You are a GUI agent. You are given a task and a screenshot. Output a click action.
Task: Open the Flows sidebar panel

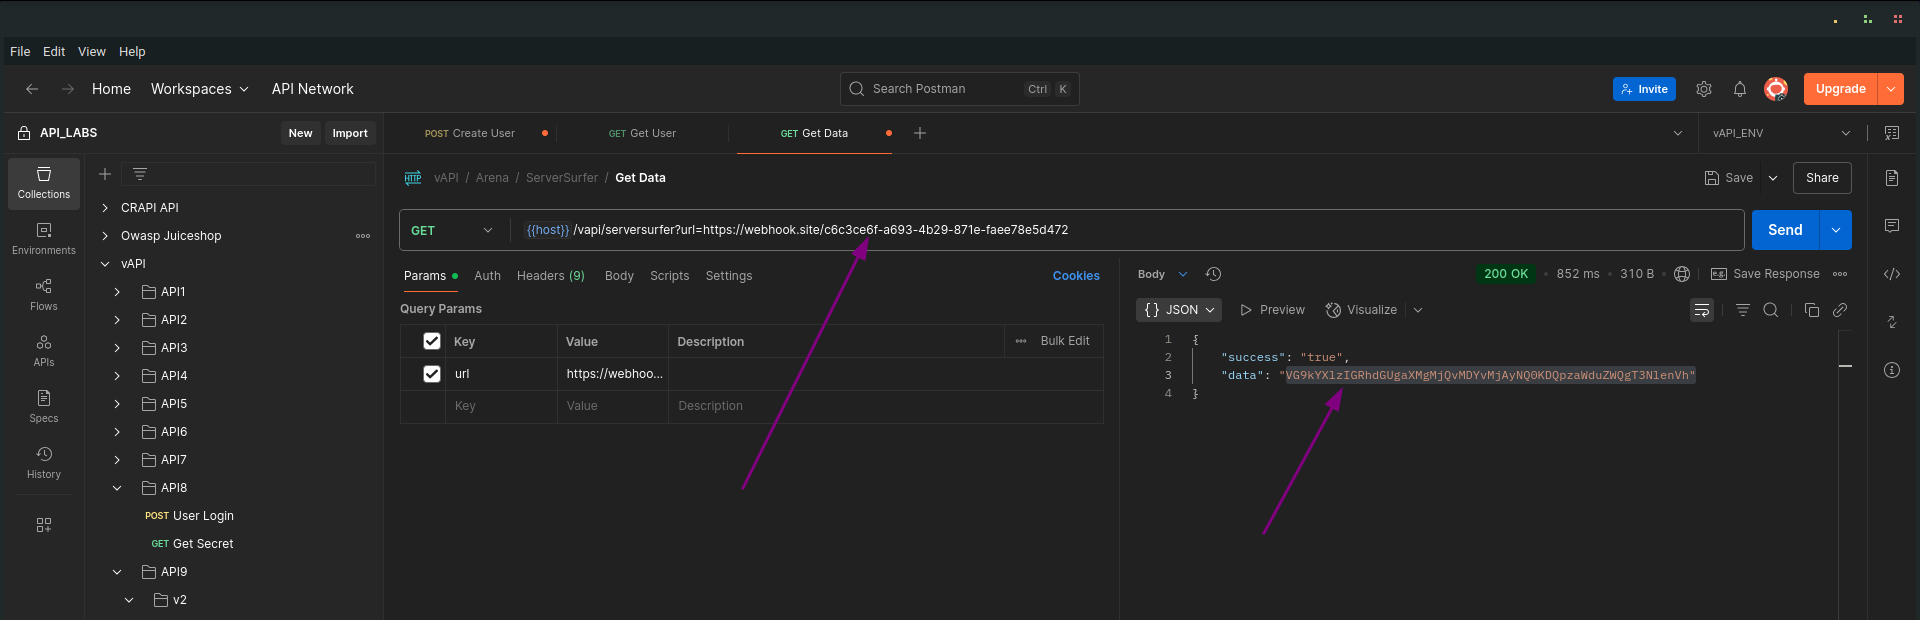coord(44,295)
